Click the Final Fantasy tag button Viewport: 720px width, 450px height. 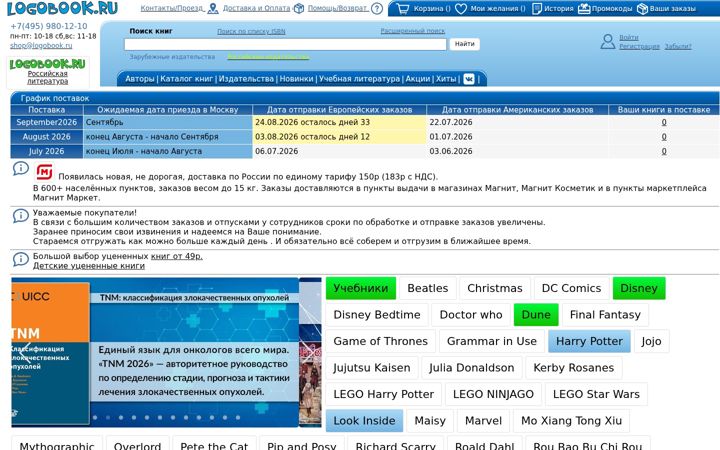click(x=605, y=315)
